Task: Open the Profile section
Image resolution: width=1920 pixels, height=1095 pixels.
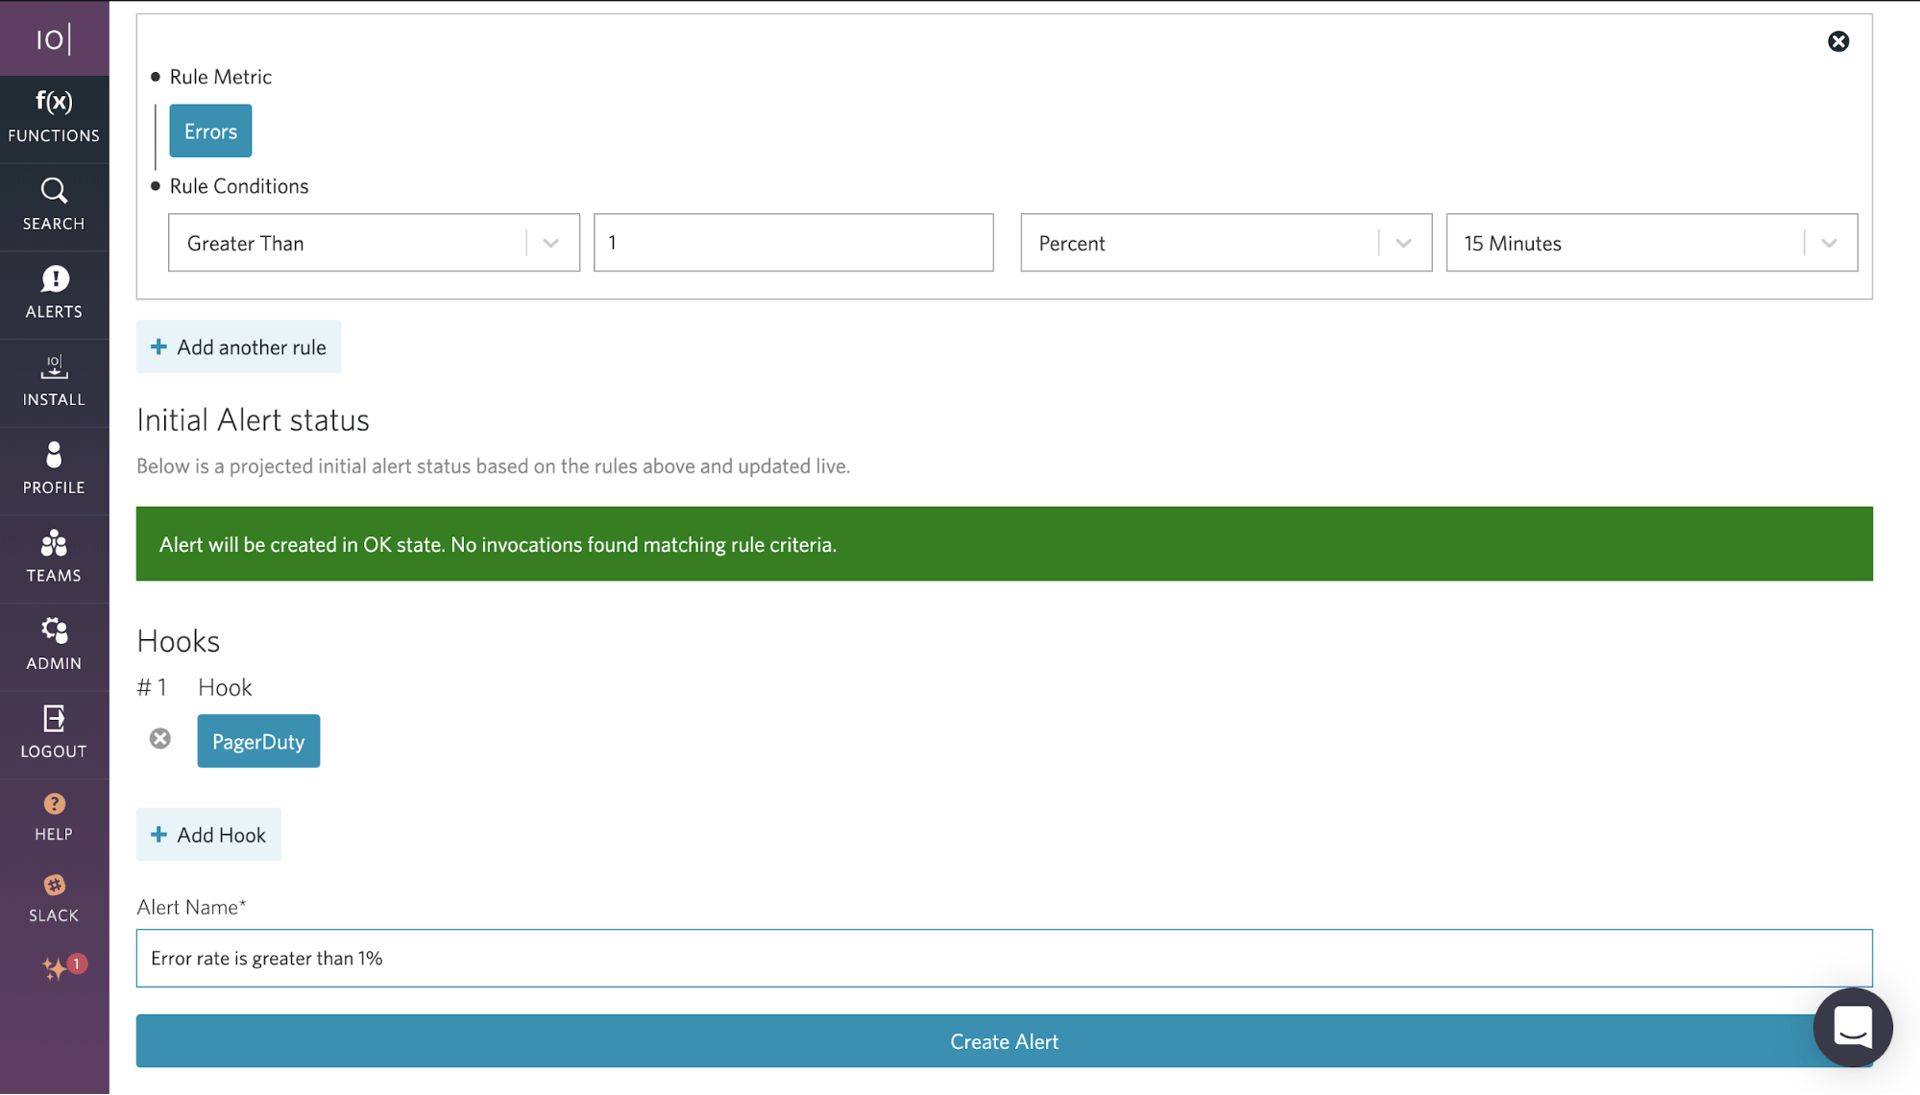Action: tap(54, 469)
